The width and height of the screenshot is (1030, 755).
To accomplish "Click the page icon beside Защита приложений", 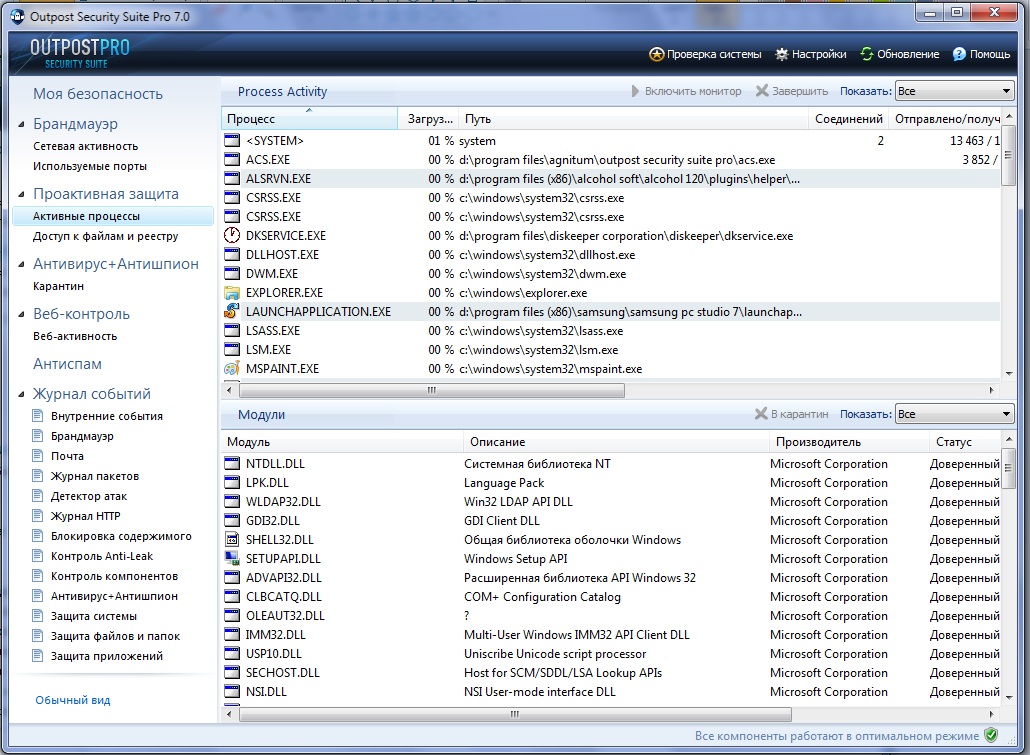I will click(38, 656).
